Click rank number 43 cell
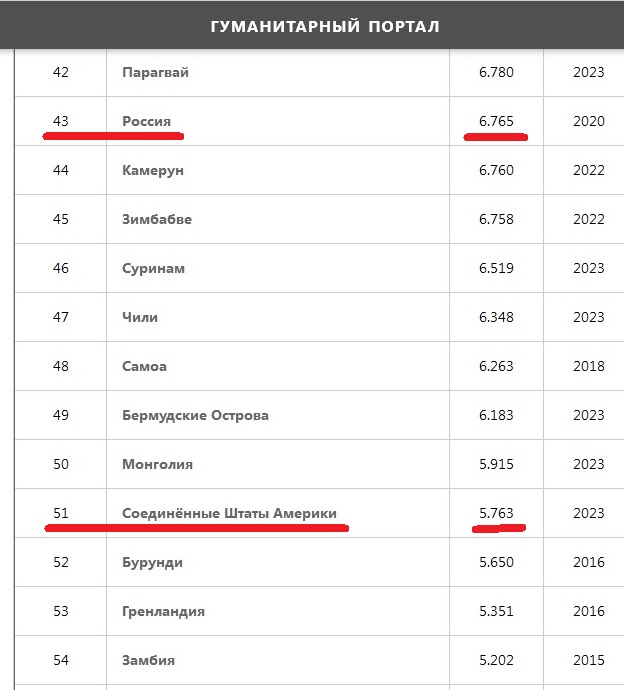Image resolution: width=624 pixels, height=690 pixels. click(61, 121)
